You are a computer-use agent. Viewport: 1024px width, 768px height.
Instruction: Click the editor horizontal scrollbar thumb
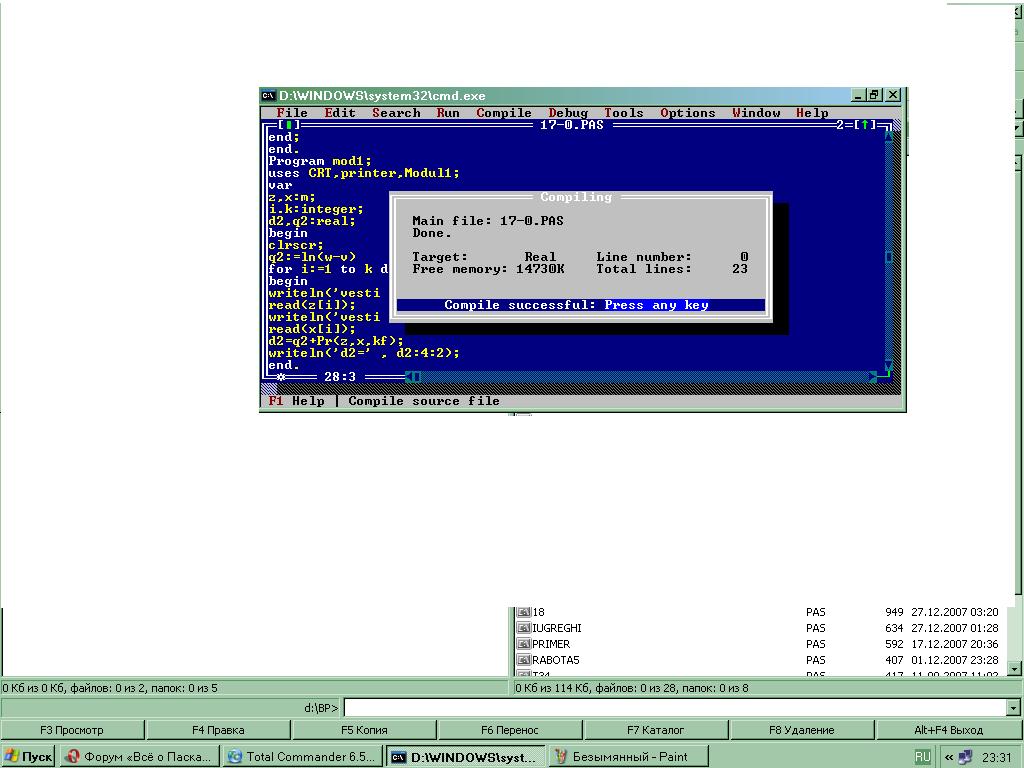[415, 377]
